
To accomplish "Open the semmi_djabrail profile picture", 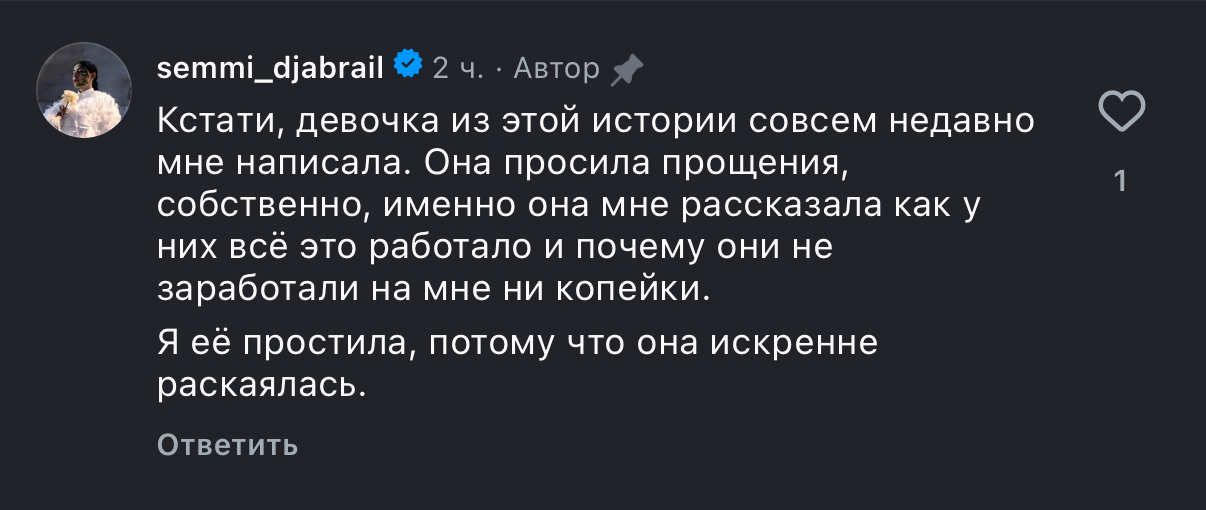I will pos(84,90).
